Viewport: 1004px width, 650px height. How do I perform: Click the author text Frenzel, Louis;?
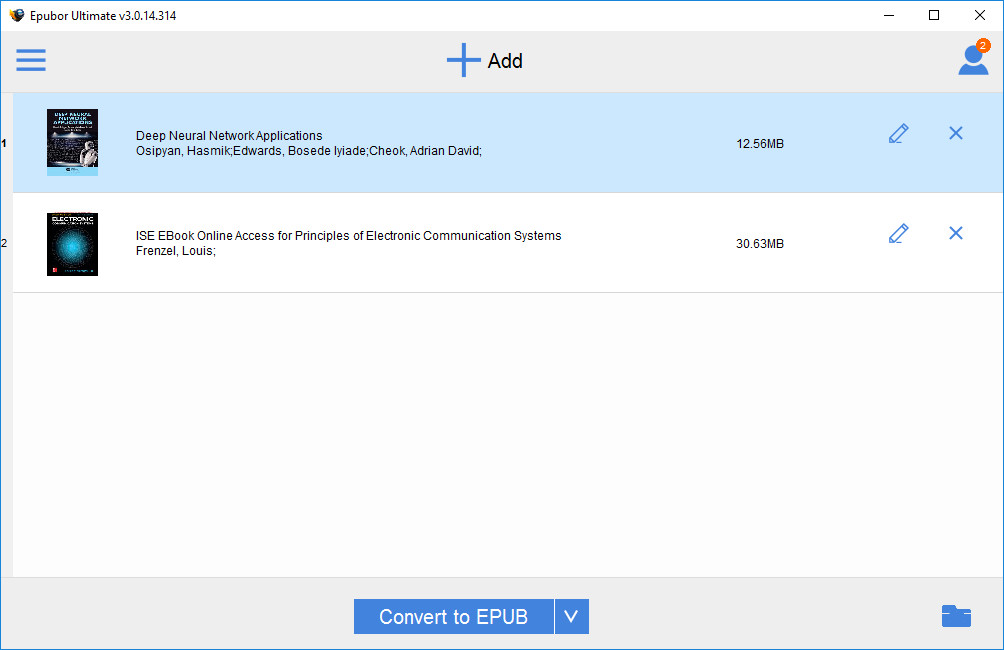(x=175, y=251)
